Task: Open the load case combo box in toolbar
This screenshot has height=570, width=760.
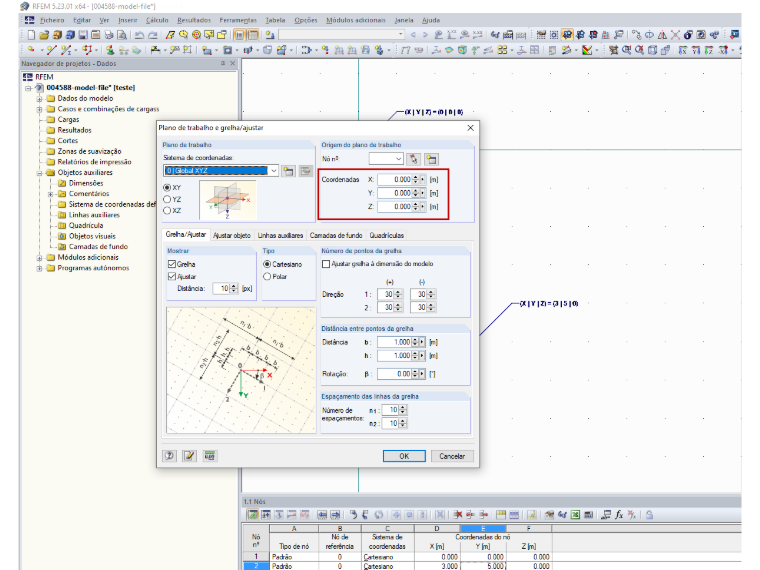Action: click(341, 35)
